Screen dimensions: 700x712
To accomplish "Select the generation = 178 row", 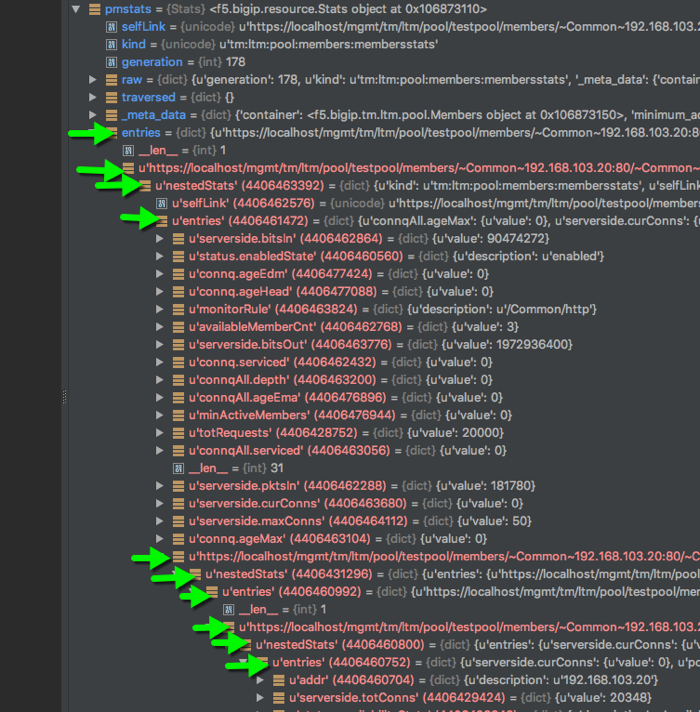I will tap(183, 62).
